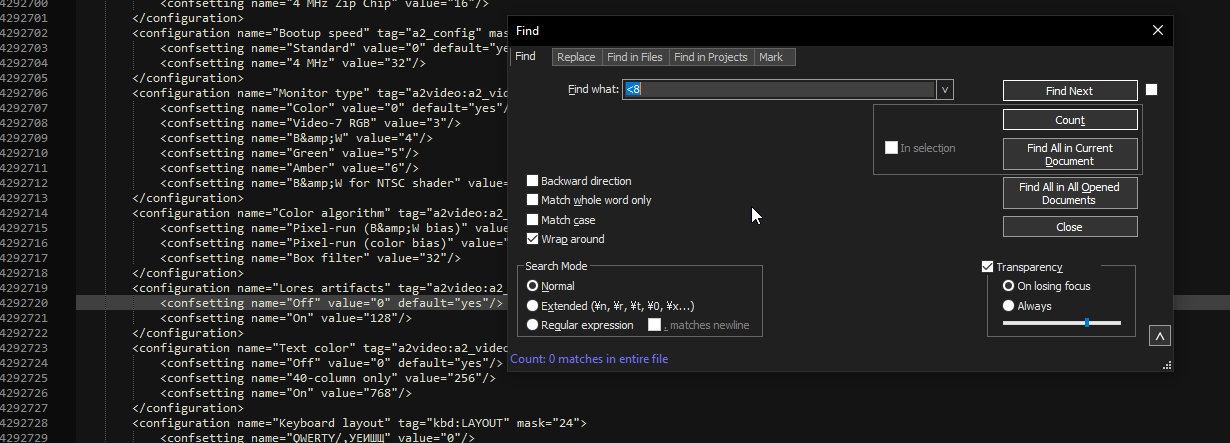Open the Find in Files tab

point(635,58)
